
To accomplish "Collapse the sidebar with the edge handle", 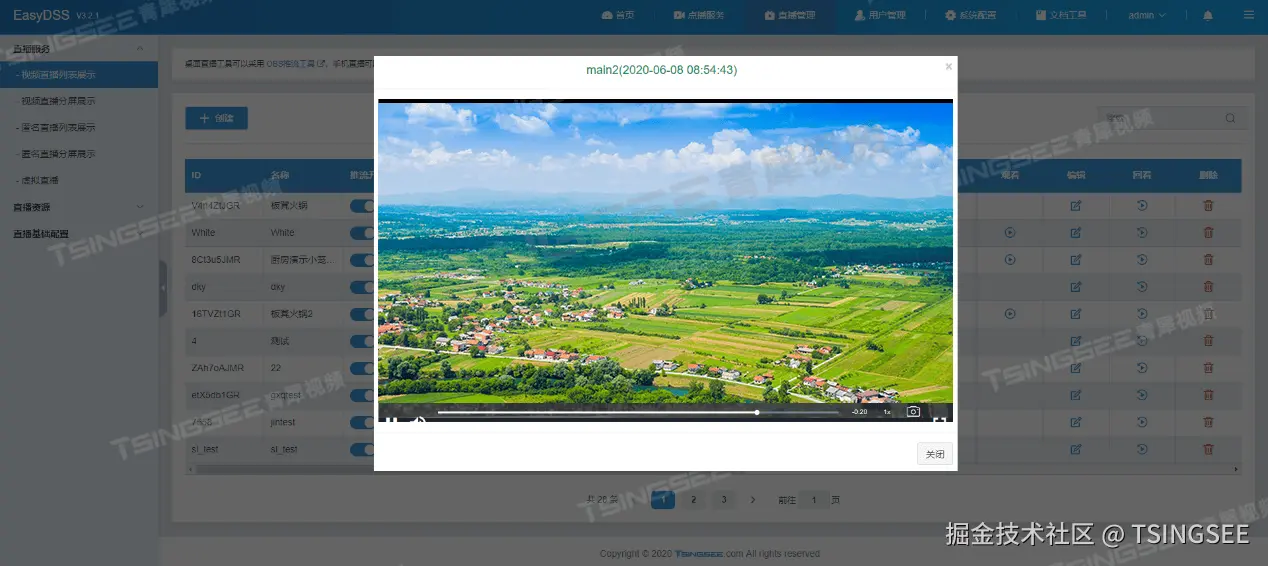I will coord(163,289).
